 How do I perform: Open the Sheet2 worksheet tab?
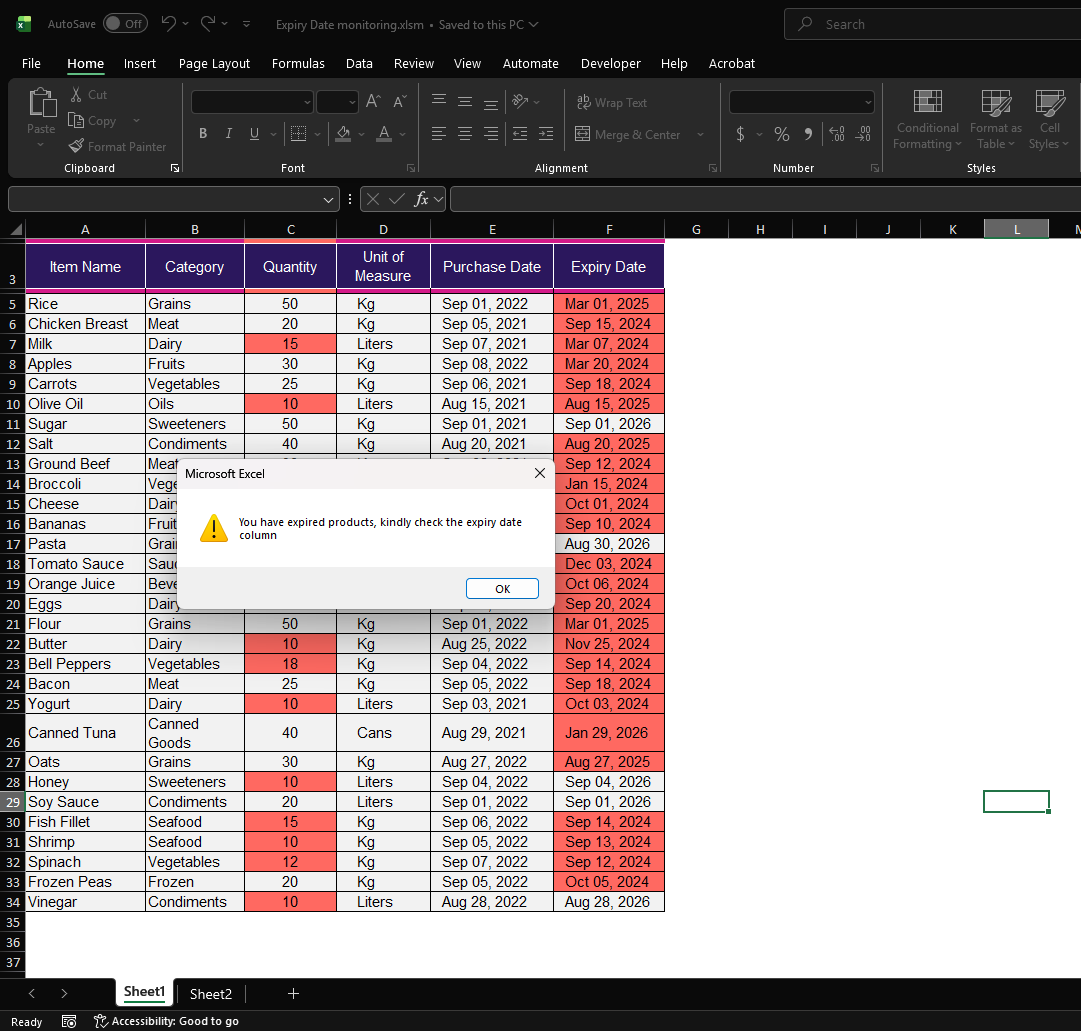pos(210,993)
